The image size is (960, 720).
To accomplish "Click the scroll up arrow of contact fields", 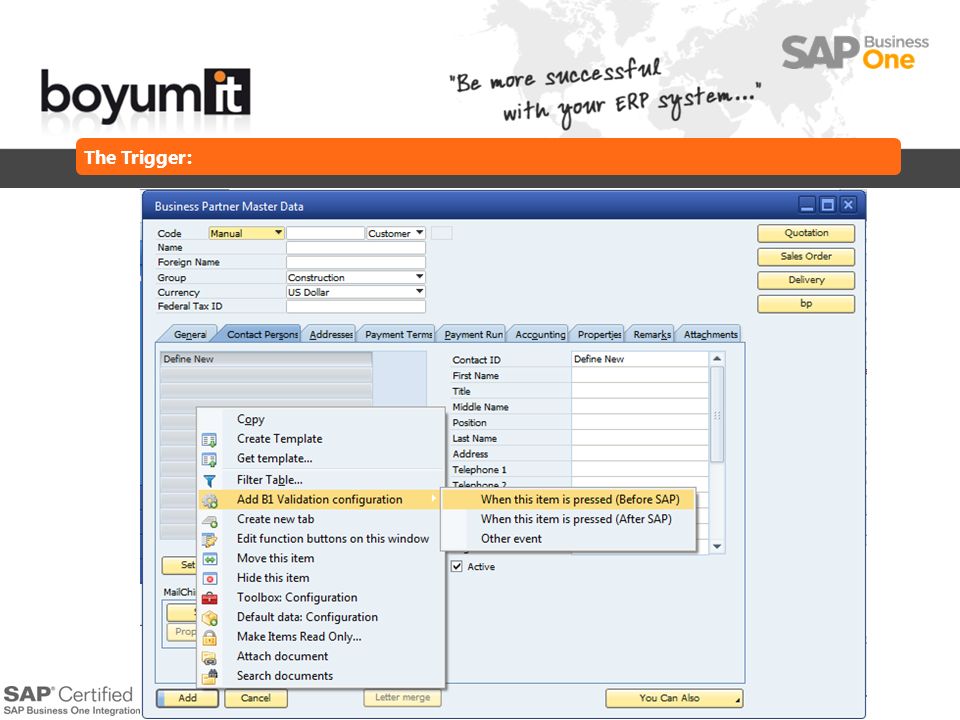I will click(717, 359).
